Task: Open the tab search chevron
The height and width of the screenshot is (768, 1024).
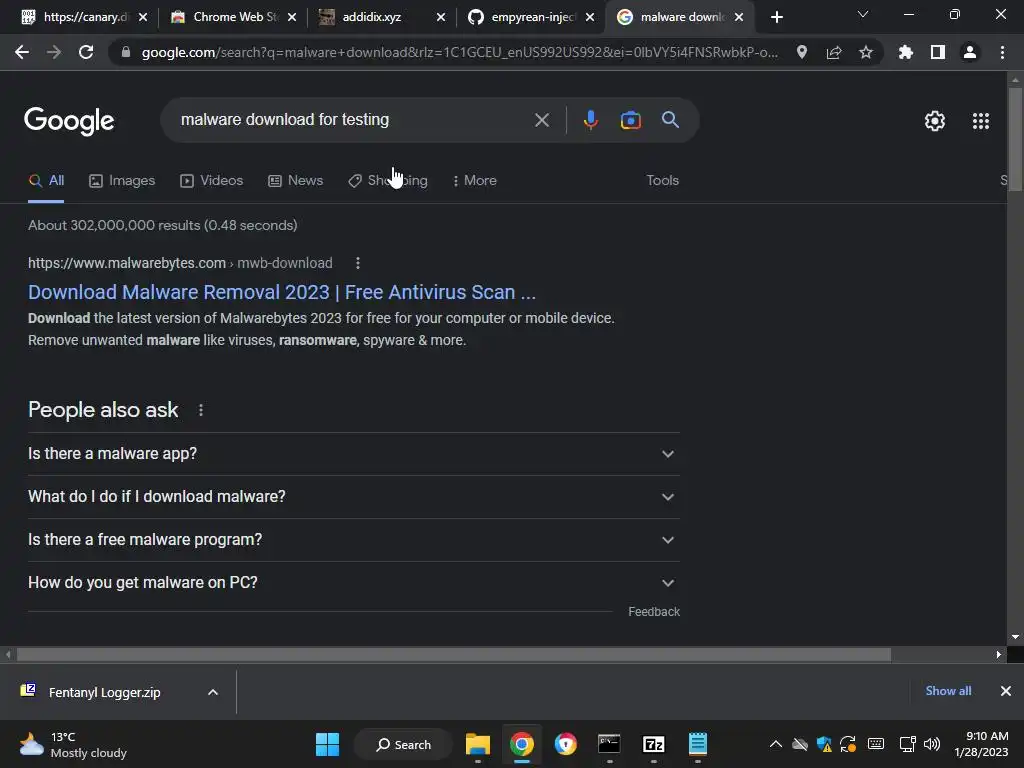Action: (863, 14)
